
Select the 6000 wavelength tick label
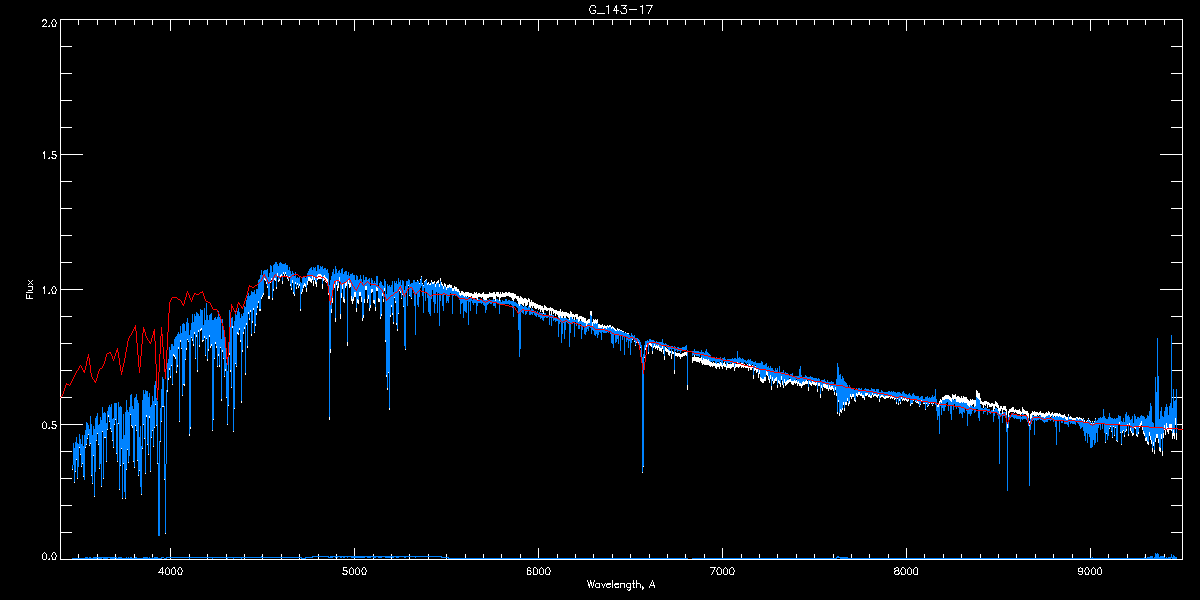(538, 571)
